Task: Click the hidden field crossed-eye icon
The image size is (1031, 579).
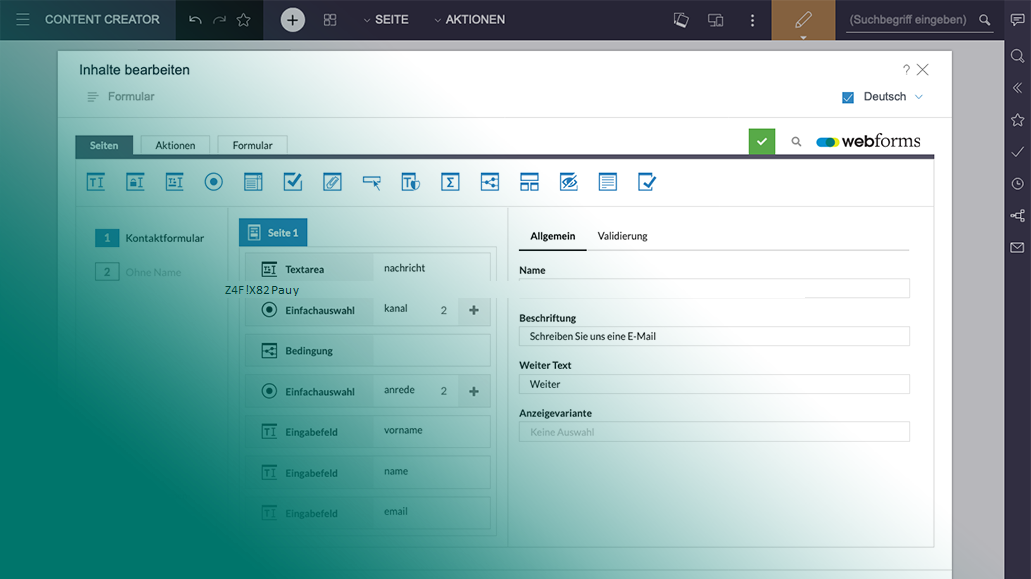Action: 568,181
